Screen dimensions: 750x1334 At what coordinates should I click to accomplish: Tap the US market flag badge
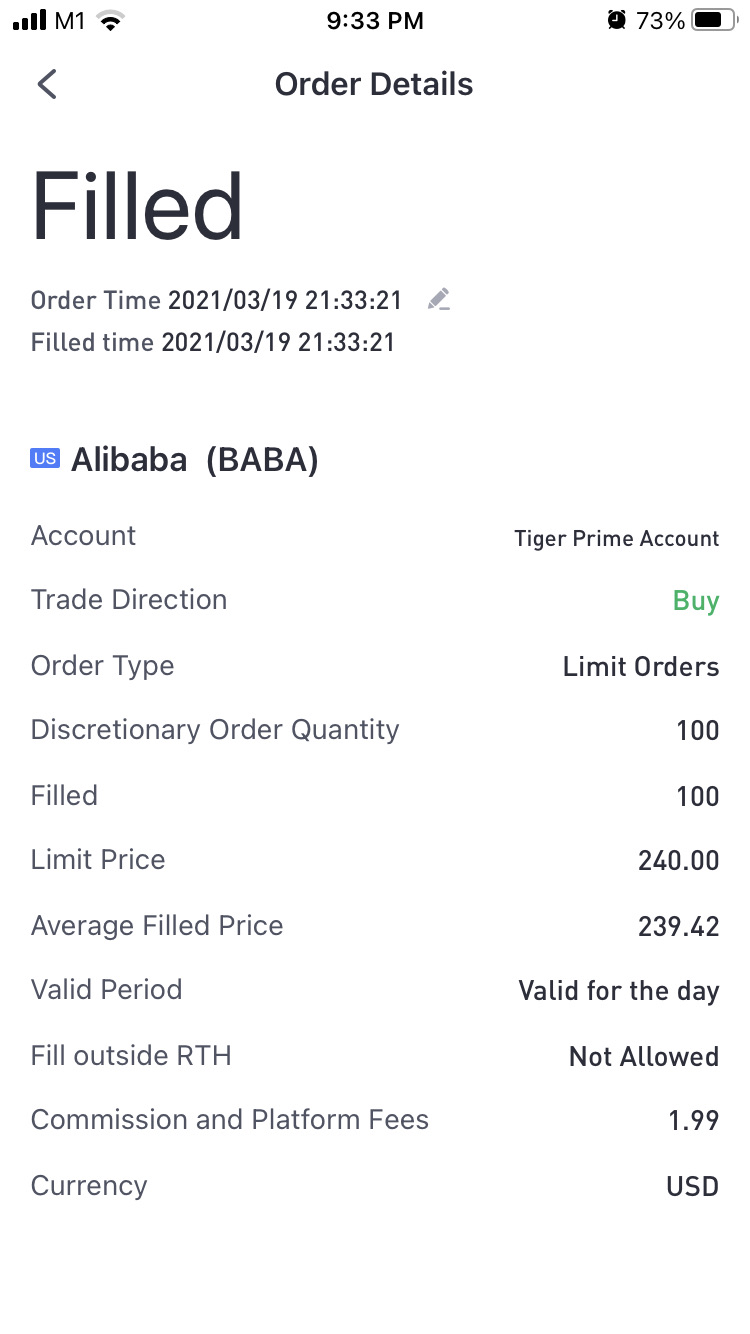[x=45, y=459]
